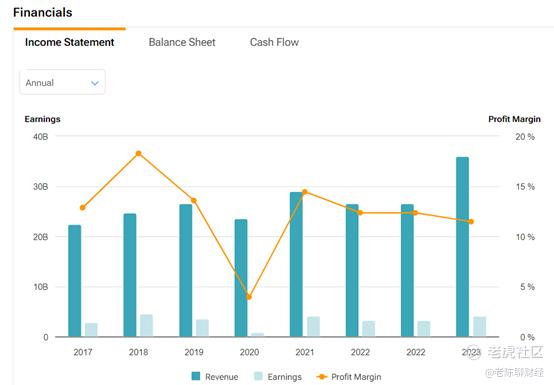The width and height of the screenshot is (554, 385).
Task: Select the 2018 profit margin peak point
Action: click(x=138, y=153)
